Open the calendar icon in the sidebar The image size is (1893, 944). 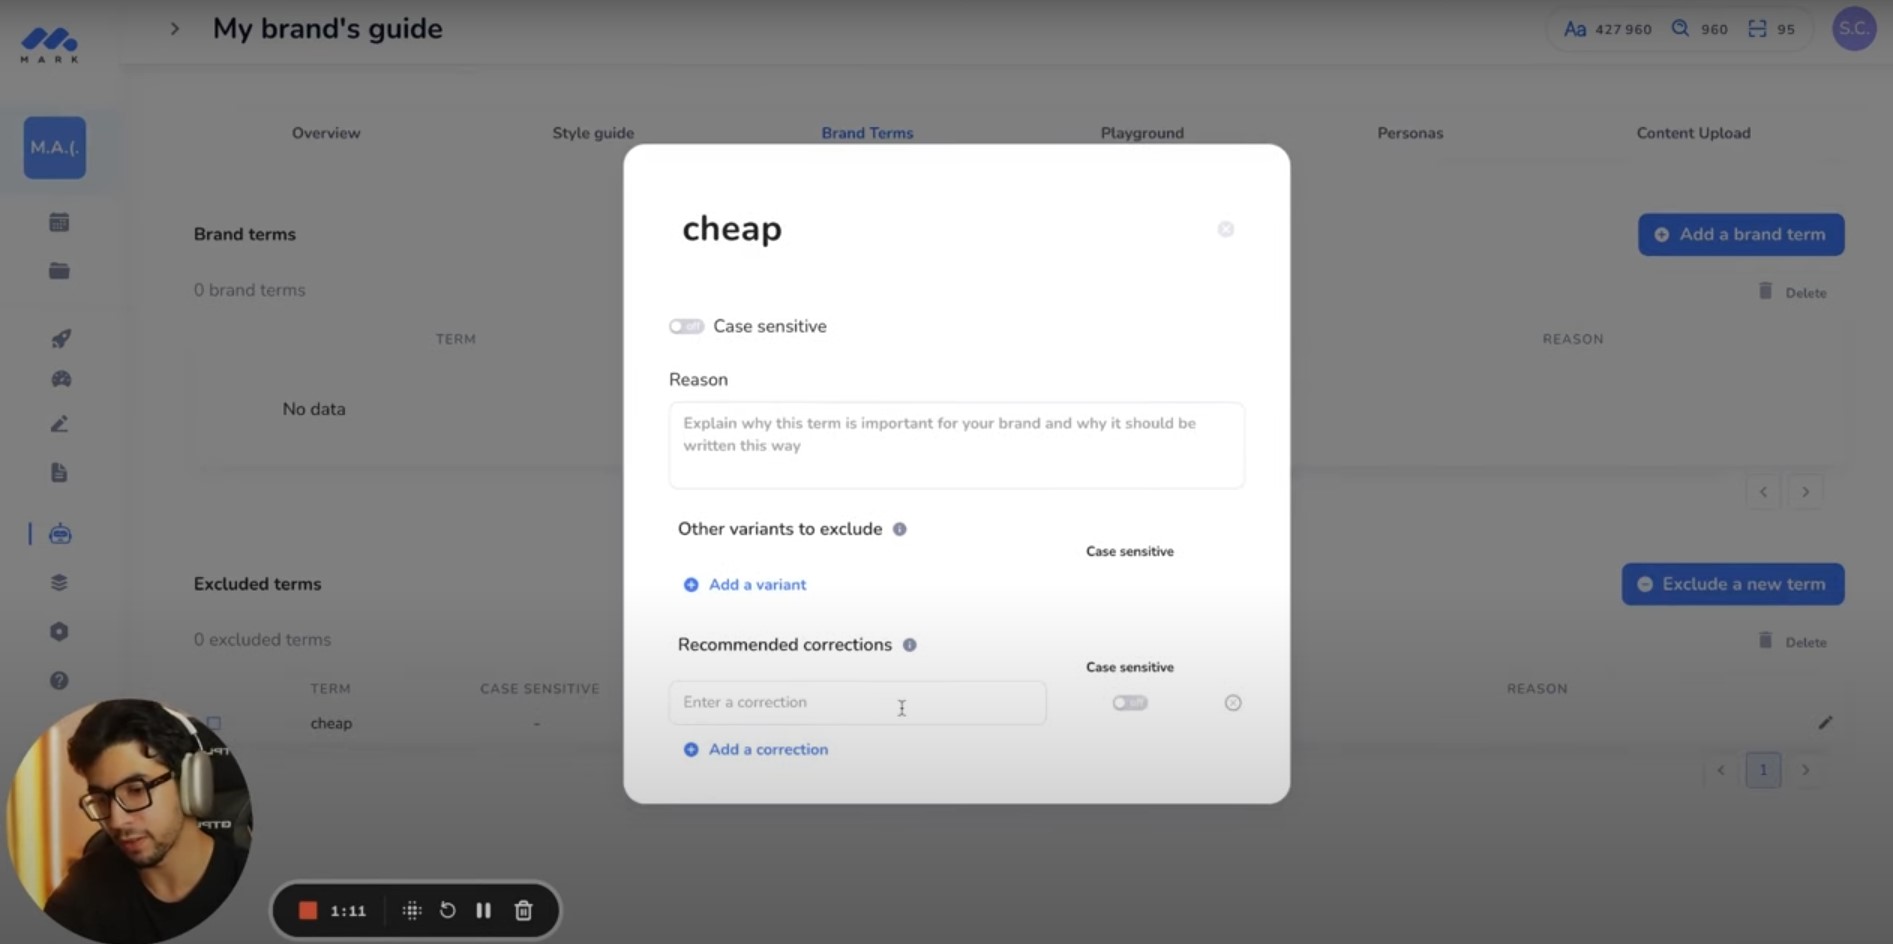click(59, 222)
